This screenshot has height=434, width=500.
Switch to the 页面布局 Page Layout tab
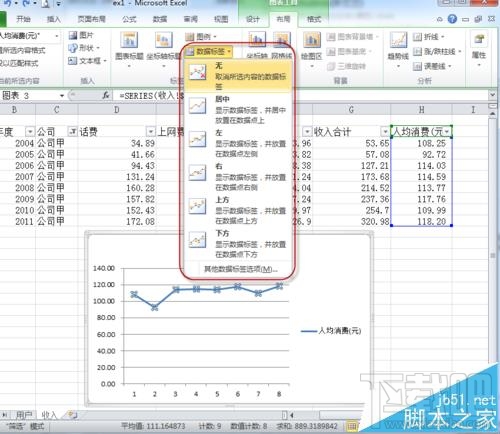point(91,19)
